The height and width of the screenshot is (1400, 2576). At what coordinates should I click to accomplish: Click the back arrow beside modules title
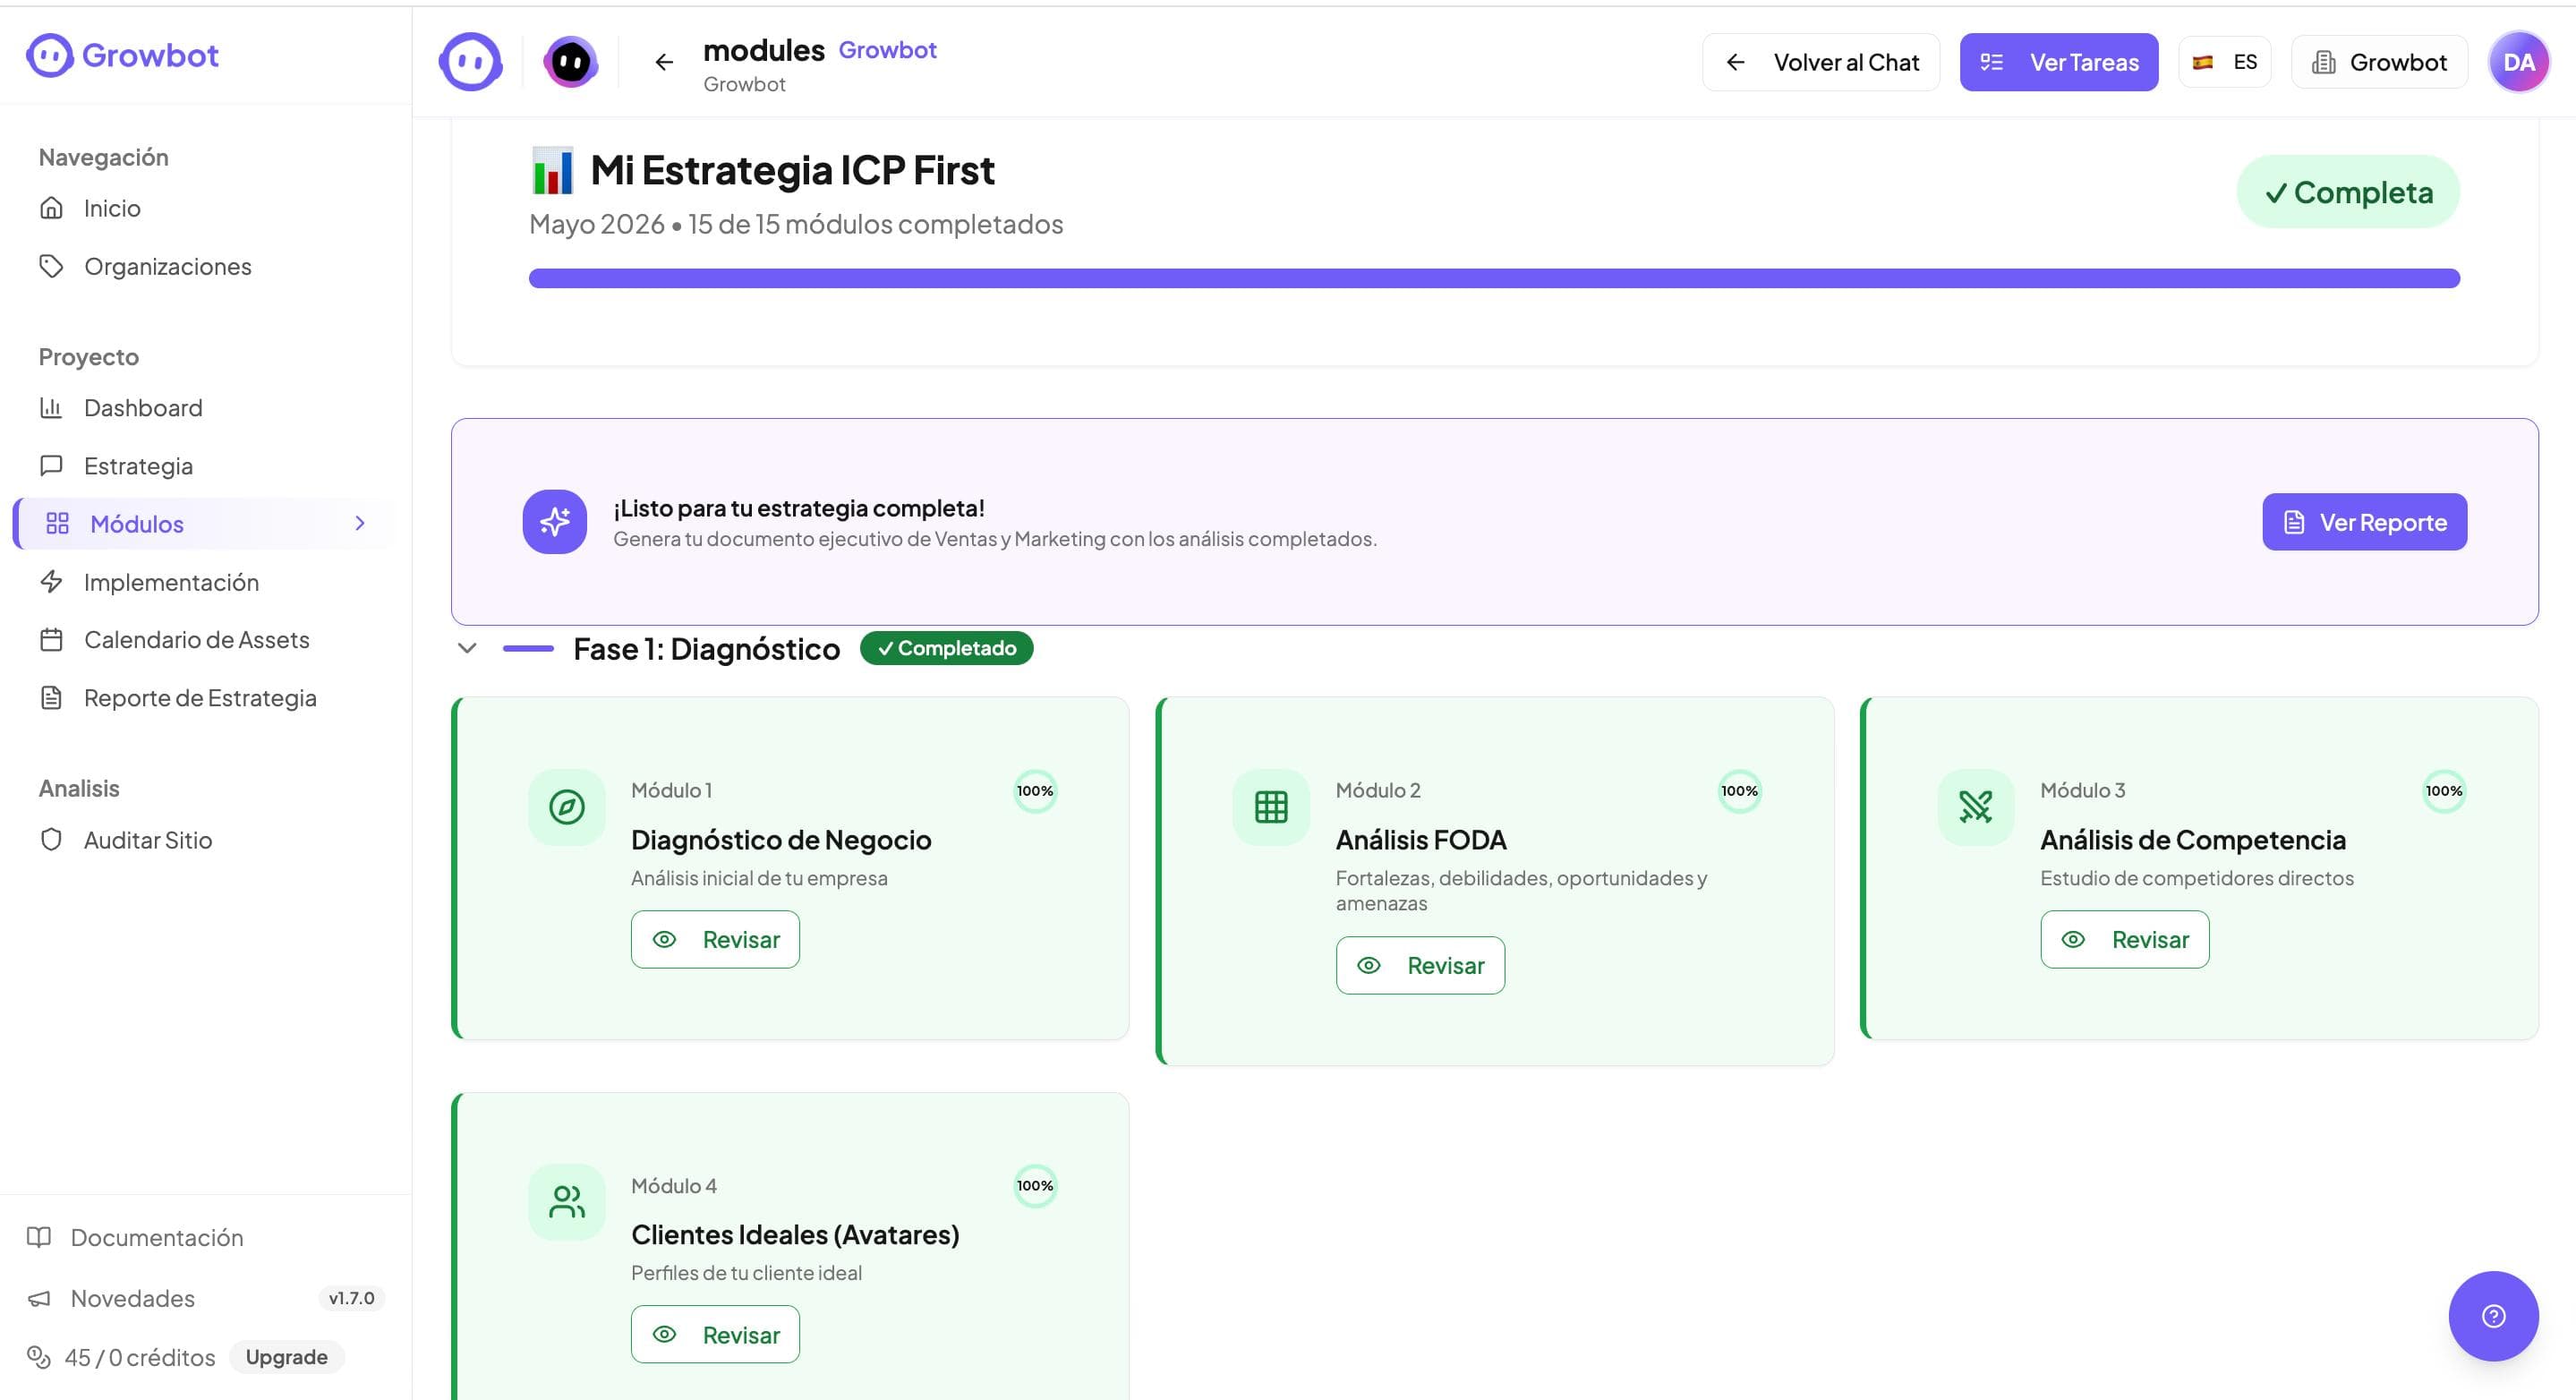(664, 62)
